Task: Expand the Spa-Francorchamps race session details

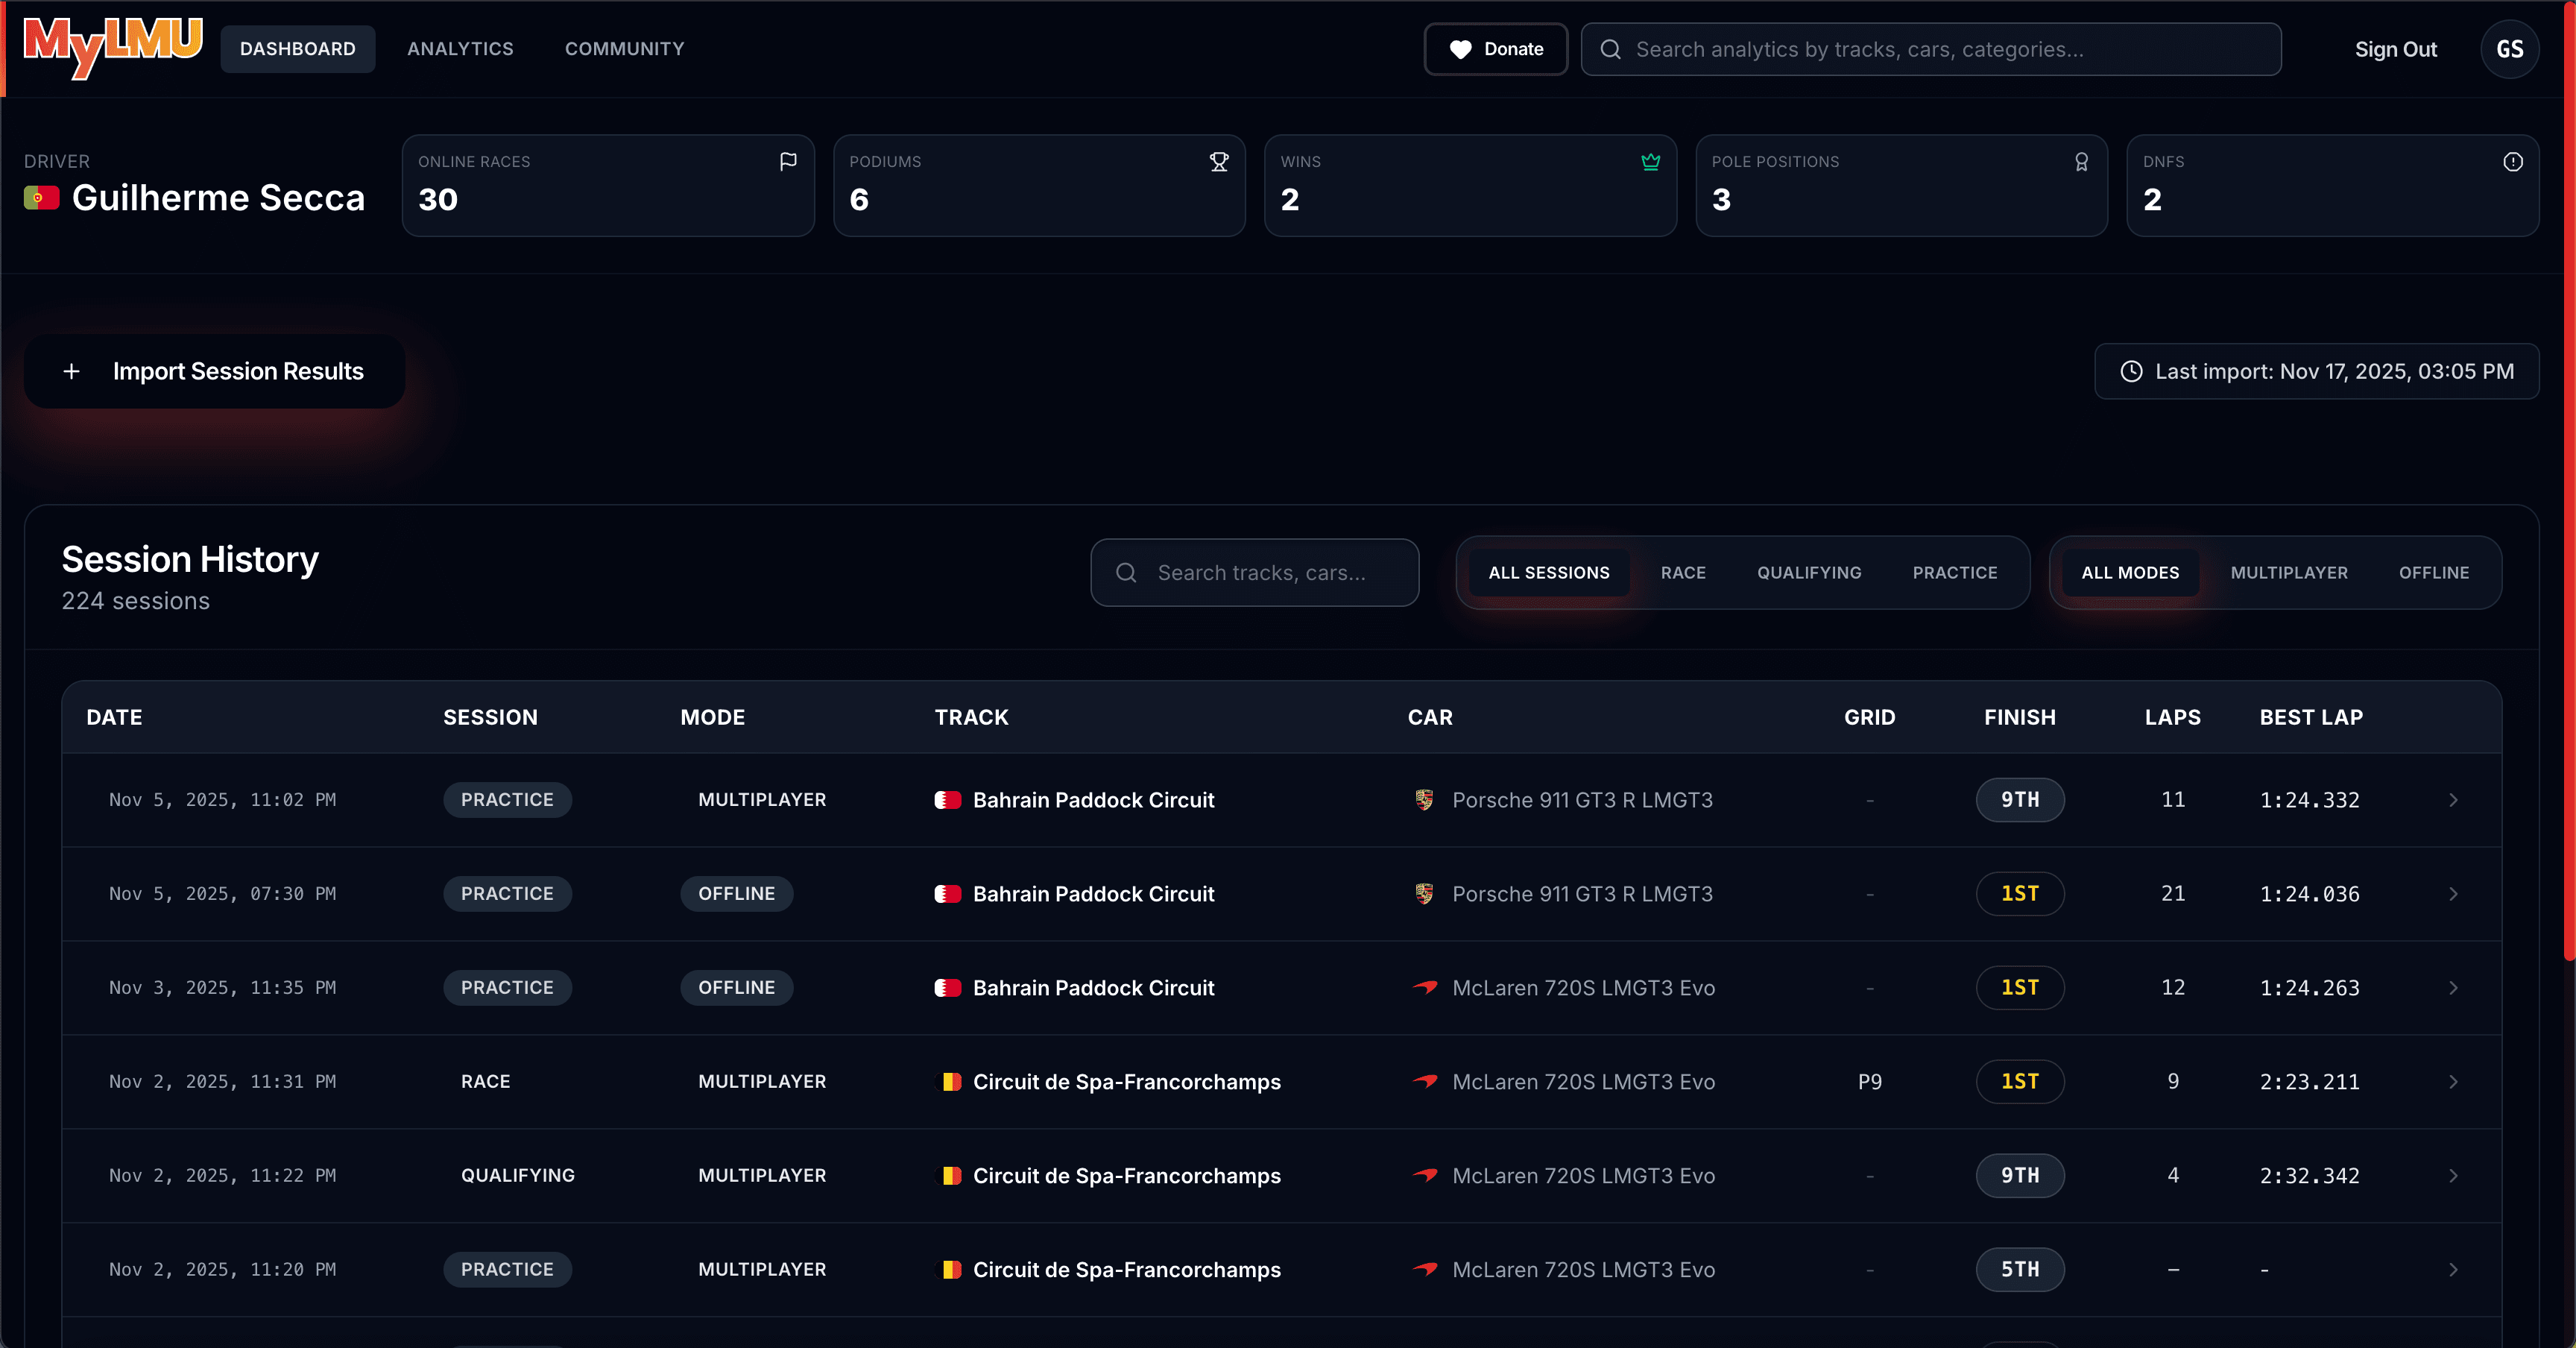Action: point(2454,1081)
